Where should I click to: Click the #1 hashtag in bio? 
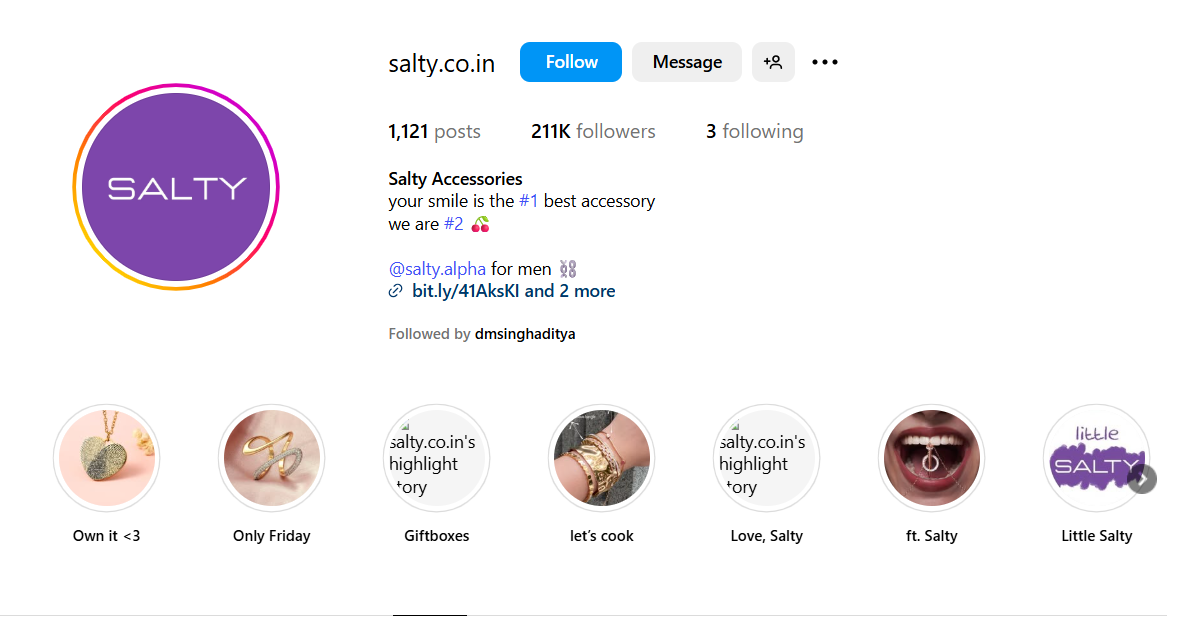pos(529,201)
